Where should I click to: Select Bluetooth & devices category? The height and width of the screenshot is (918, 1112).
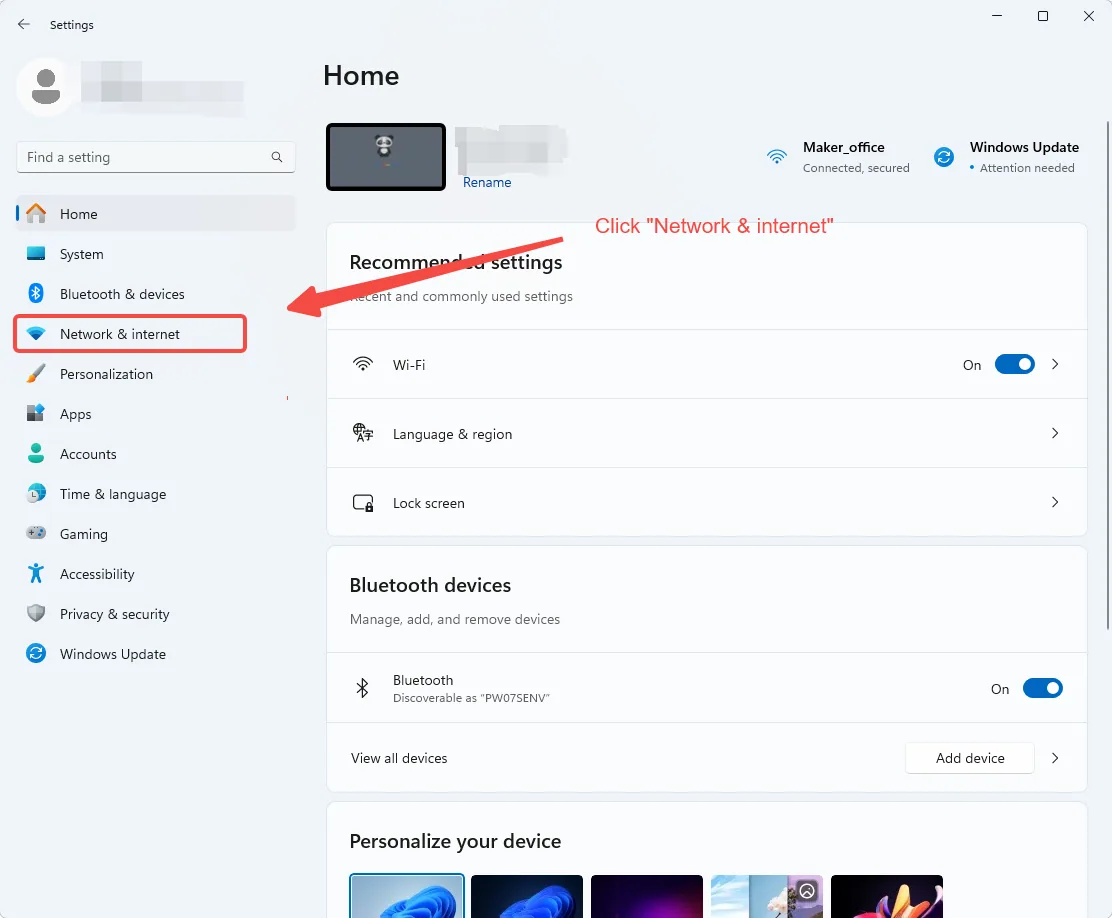[x=155, y=293]
